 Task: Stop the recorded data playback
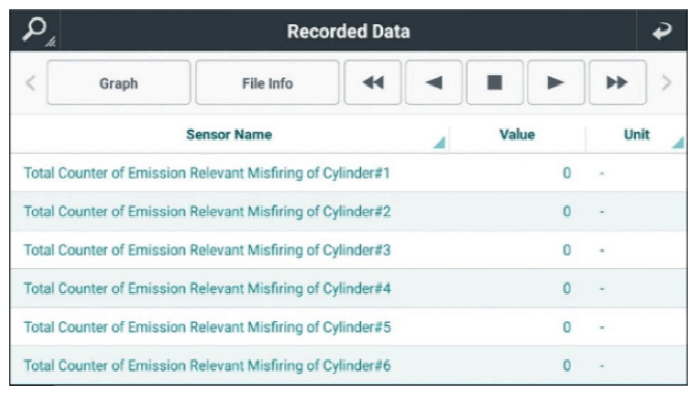pyautogui.click(x=495, y=83)
